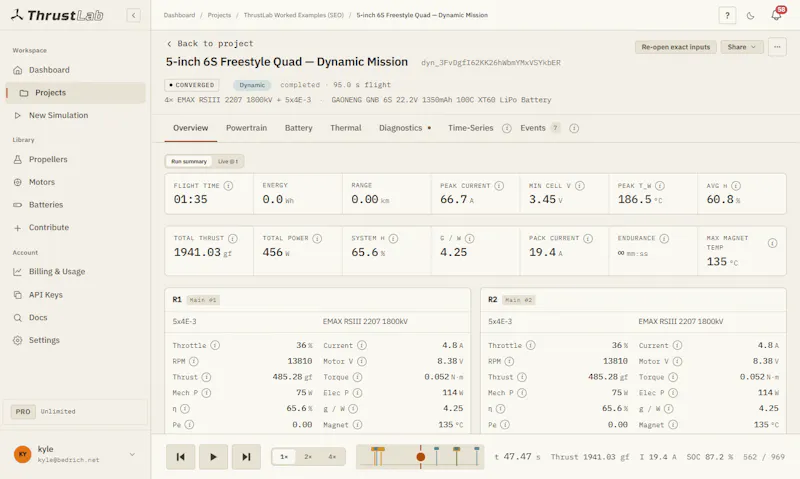Click R1 Throttle info icon
The width and height of the screenshot is (800, 479).
215,345
